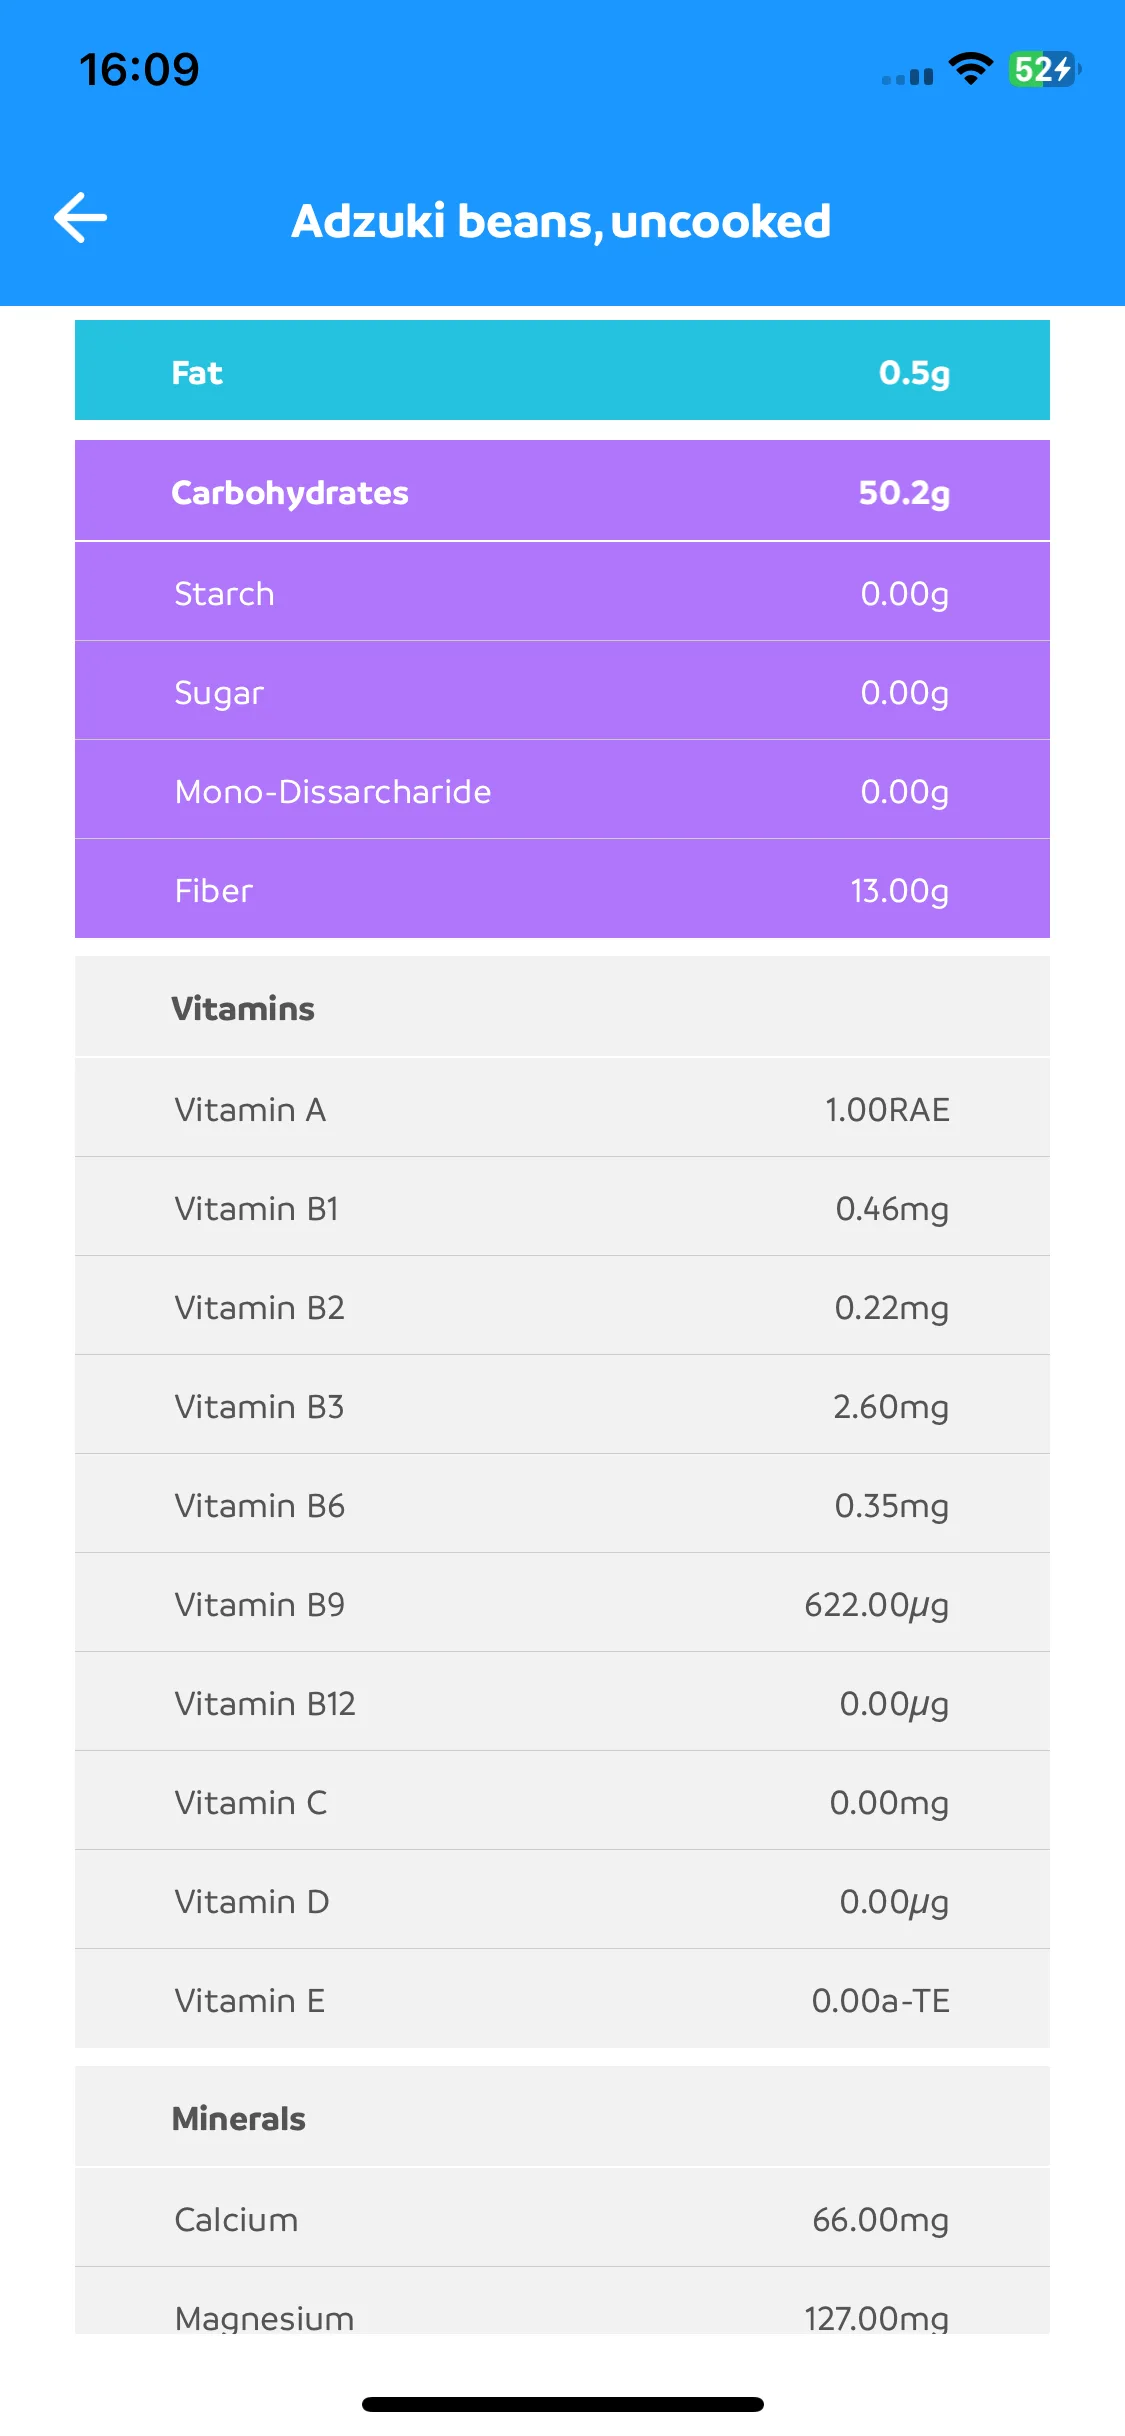The image size is (1125, 2436).
Task: Tap the Wi-Fi status icon
Action: [x=970, y=69]
